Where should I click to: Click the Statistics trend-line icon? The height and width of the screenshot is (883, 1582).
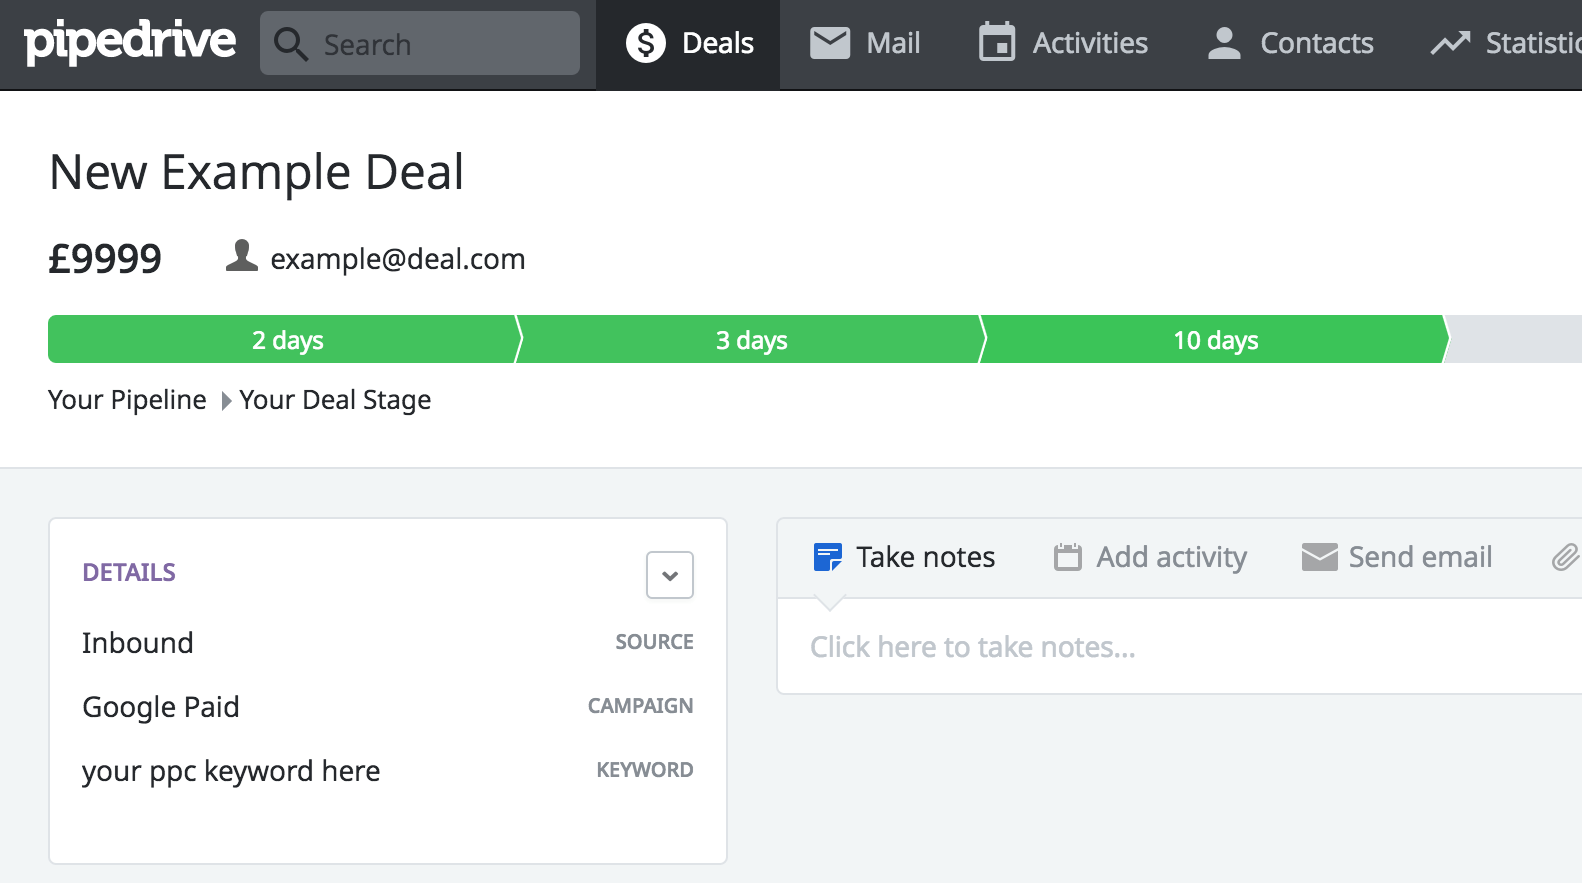(x=1450, y=43)
